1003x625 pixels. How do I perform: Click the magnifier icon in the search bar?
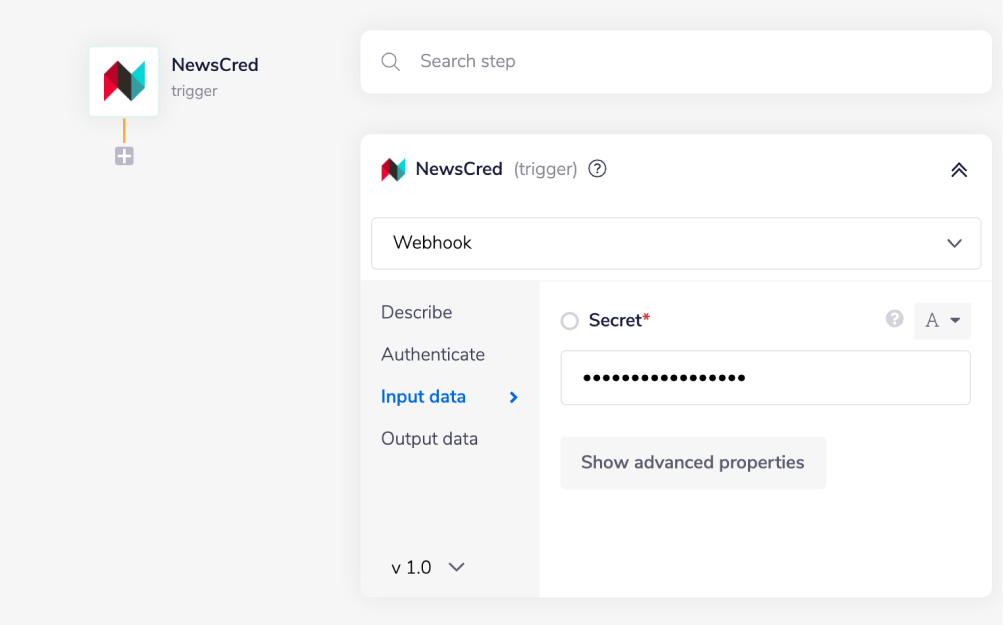coord(390,61)
